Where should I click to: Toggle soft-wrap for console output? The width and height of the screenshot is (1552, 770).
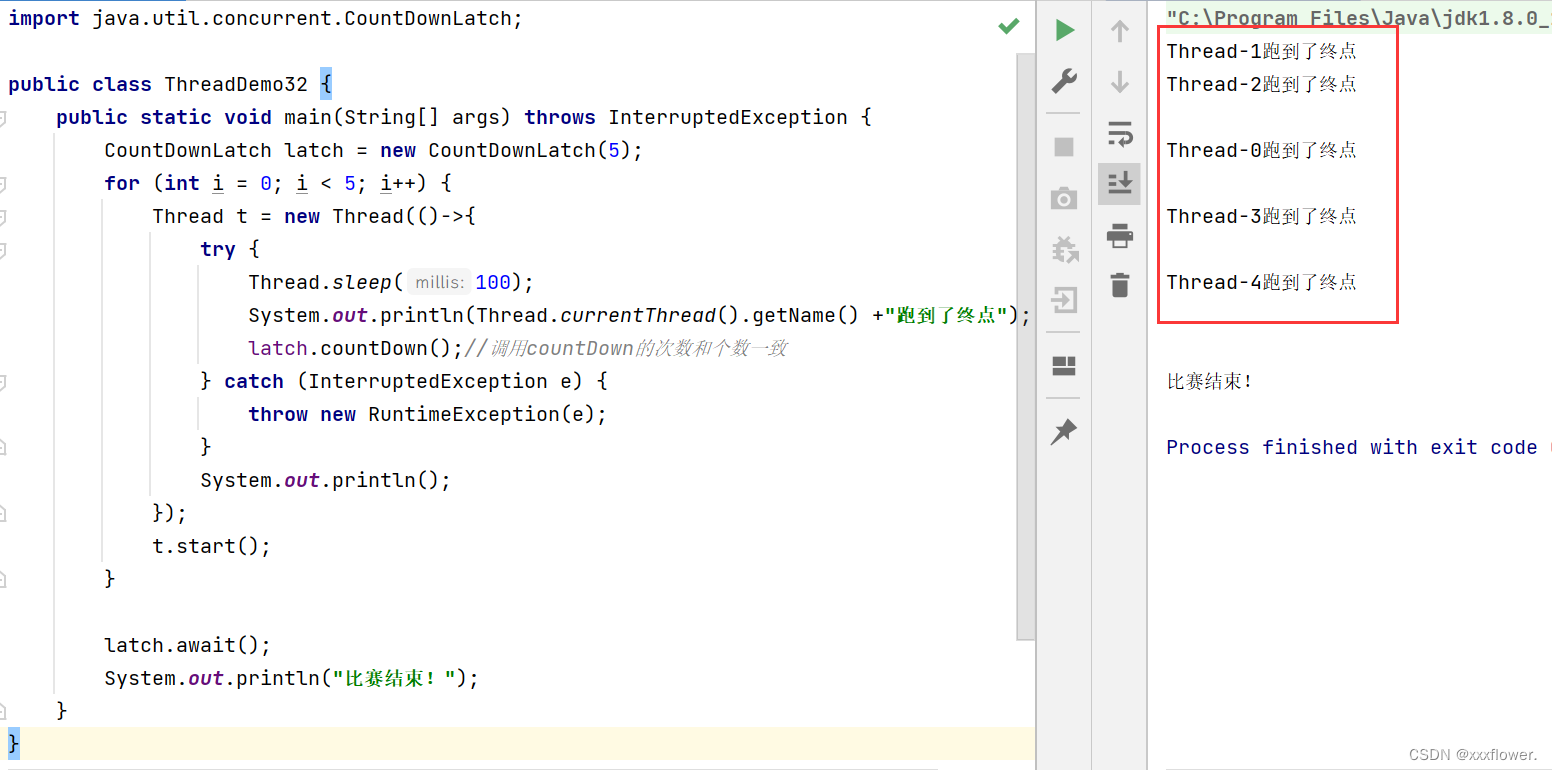tap(1120, 133)
